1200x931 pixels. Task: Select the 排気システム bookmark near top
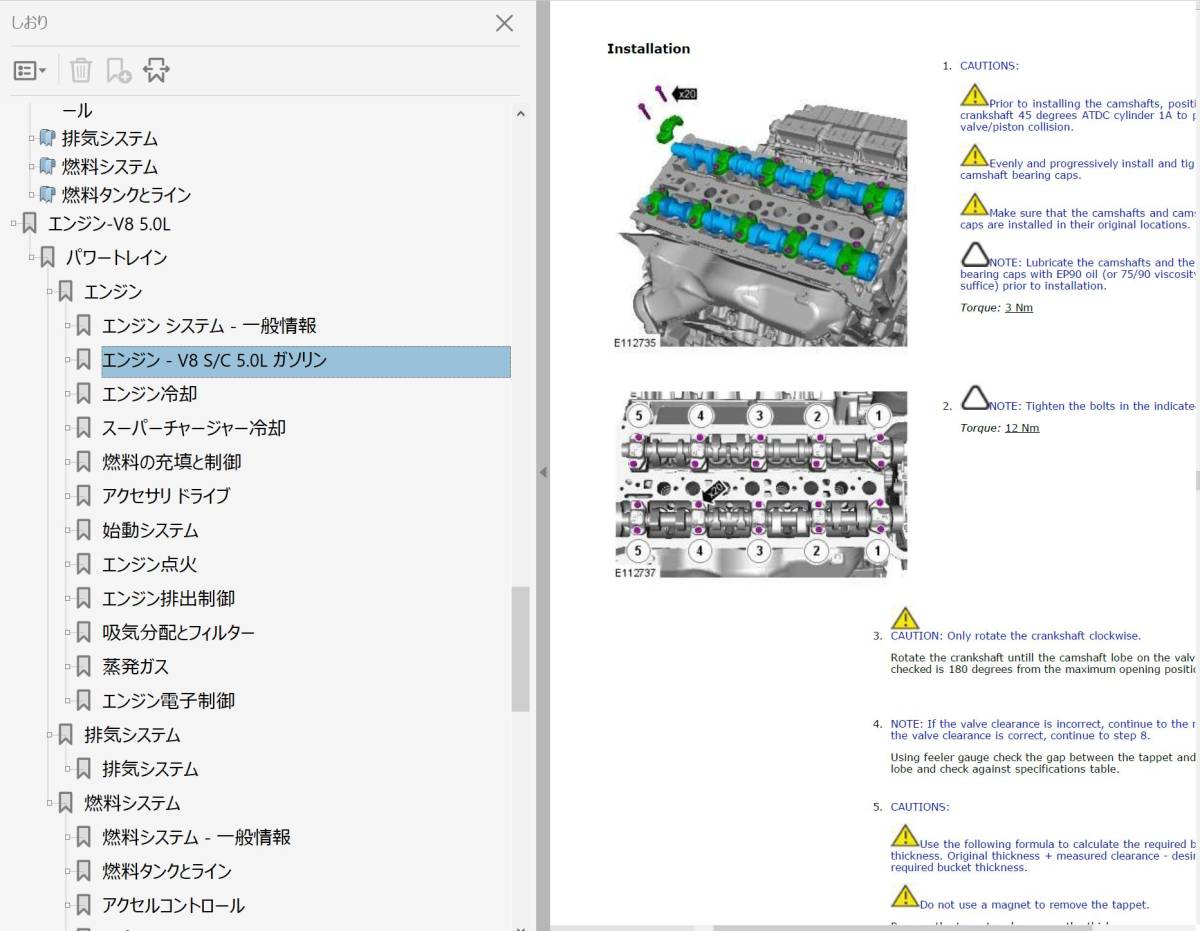coord(109,139)
